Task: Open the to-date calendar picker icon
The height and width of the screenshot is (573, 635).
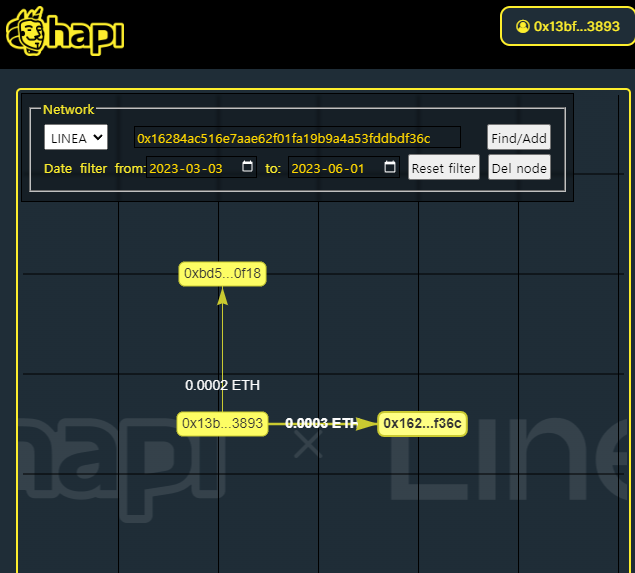Action: coord(390,166)
